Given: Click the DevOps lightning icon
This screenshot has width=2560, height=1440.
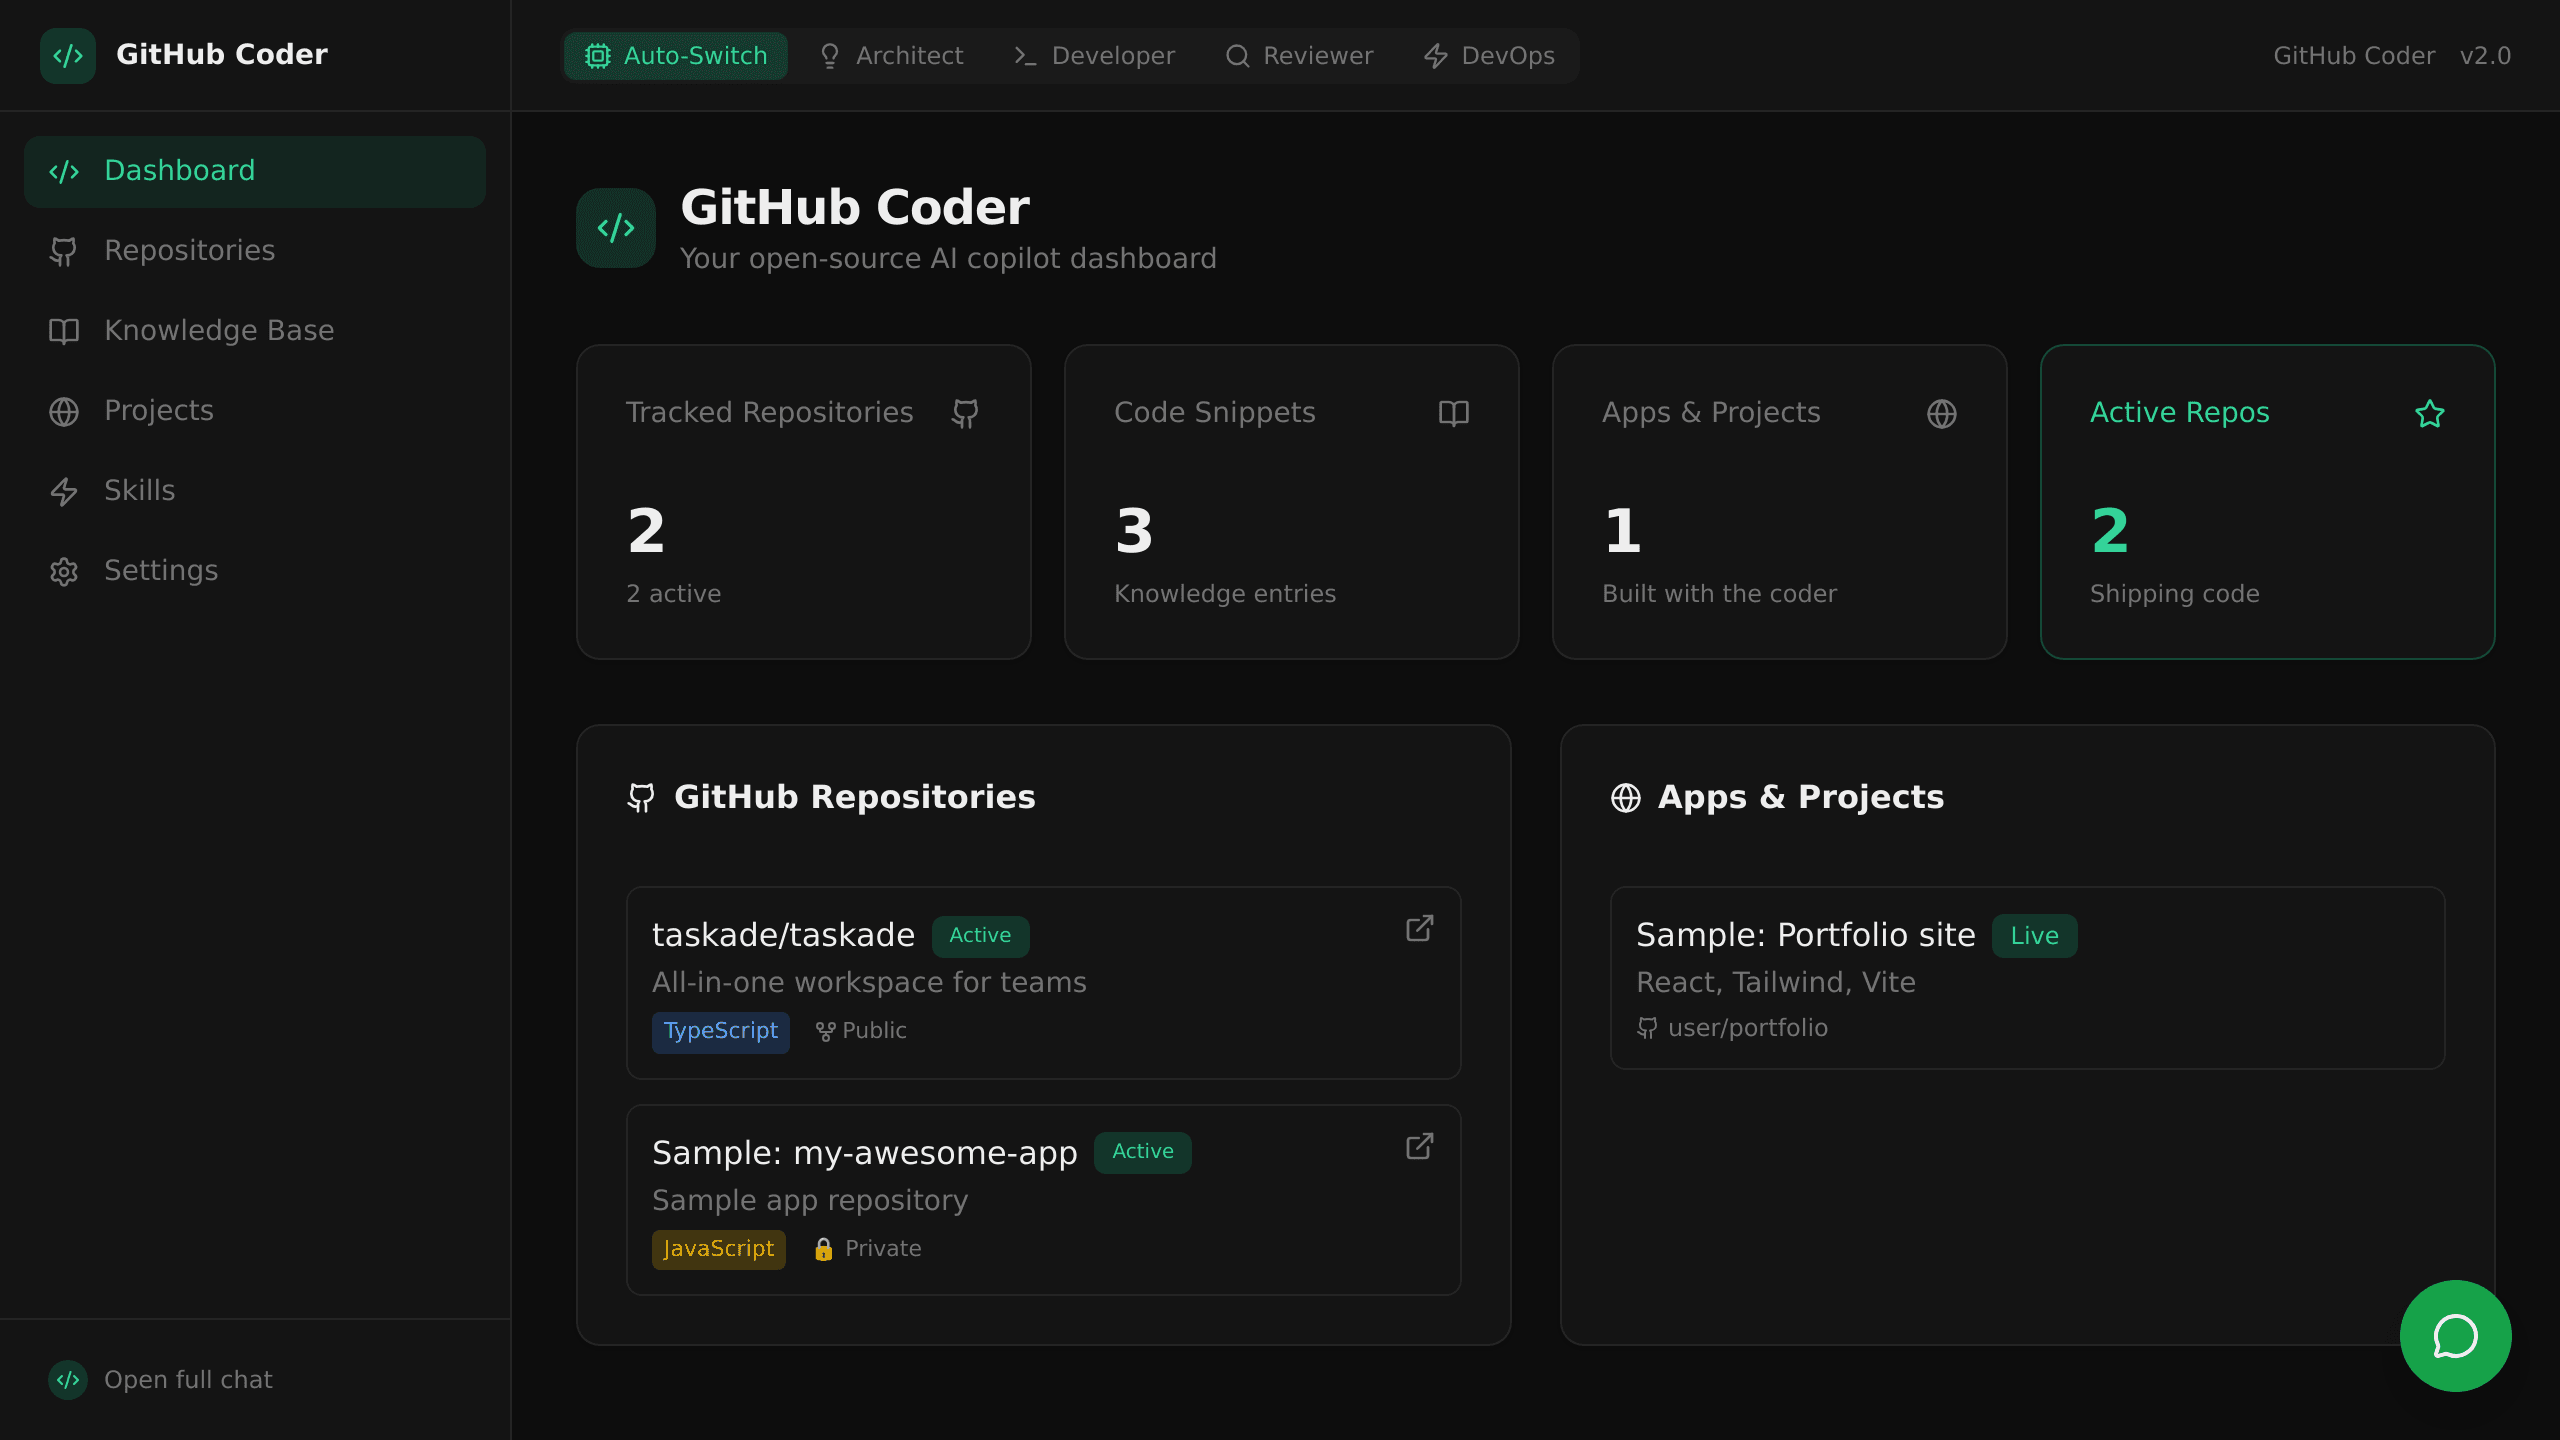Looking at the screenshot, I should coord(1436,56).
